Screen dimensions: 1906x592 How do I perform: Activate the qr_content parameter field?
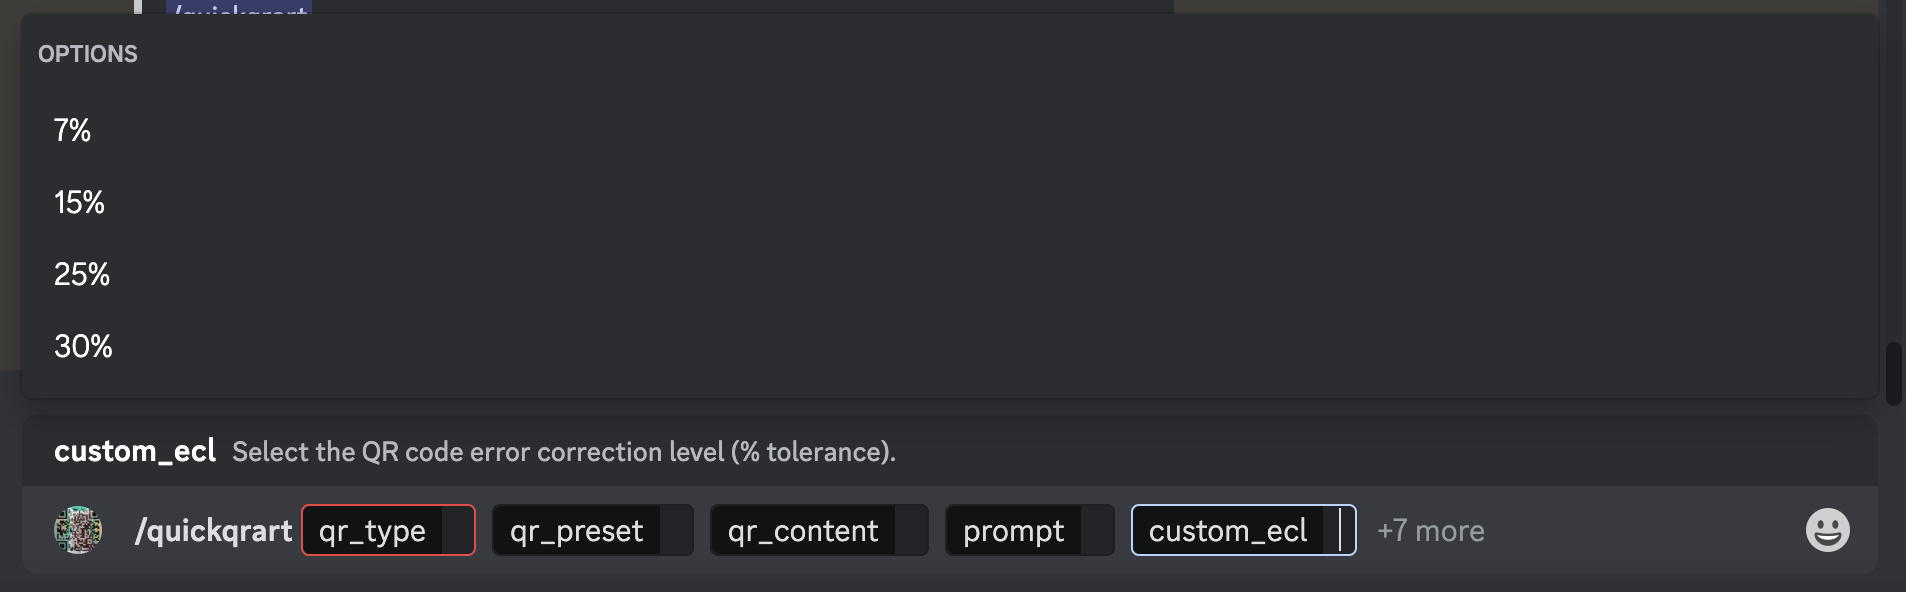point(818,530)
